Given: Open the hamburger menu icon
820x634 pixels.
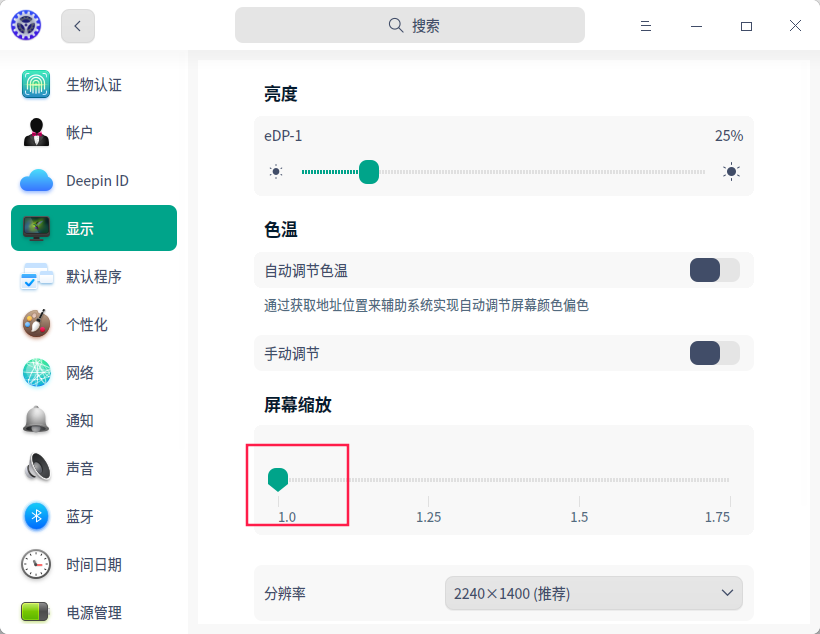Looking at the screenshot, I should (x=646, y=26).
